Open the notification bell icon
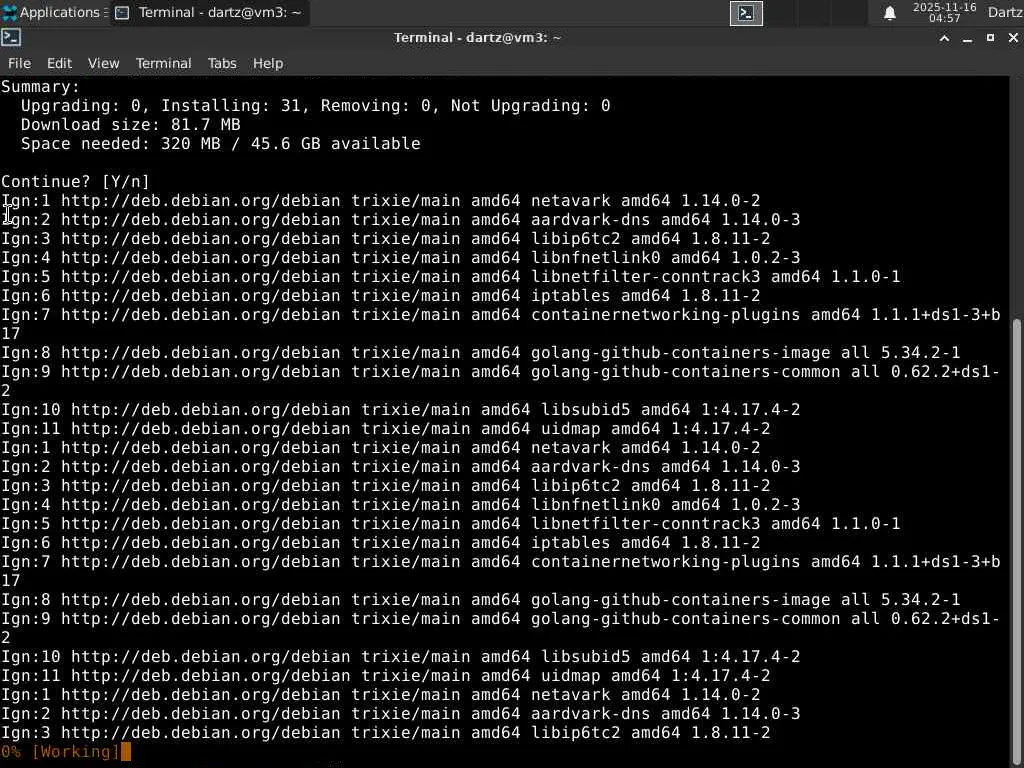This screenshot has width=1024, height=768. 889,13
